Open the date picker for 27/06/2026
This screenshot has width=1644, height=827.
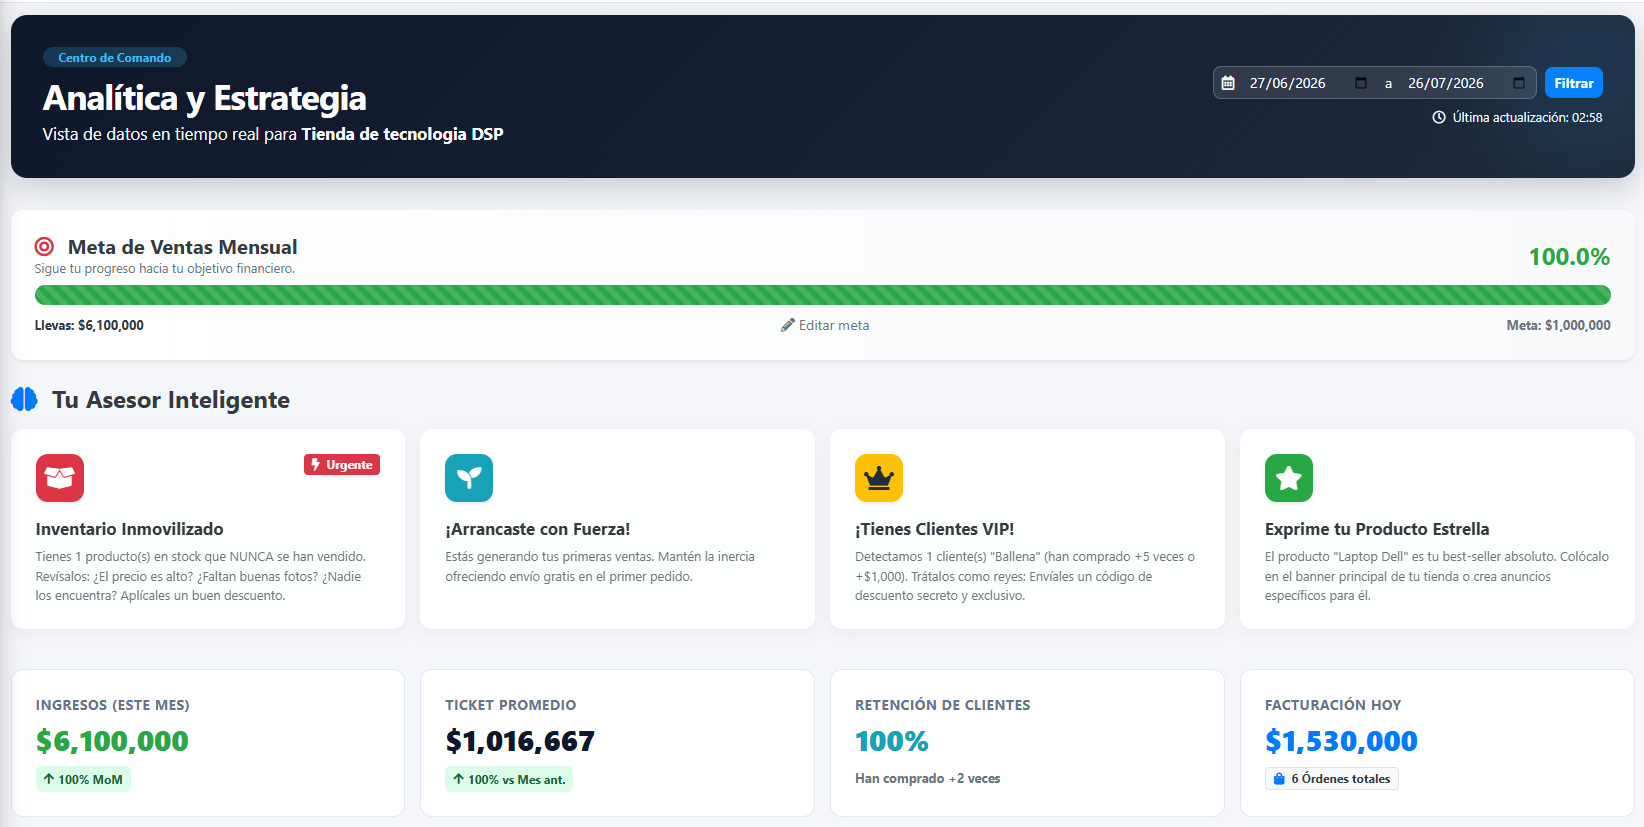(x=1361, y=83)
